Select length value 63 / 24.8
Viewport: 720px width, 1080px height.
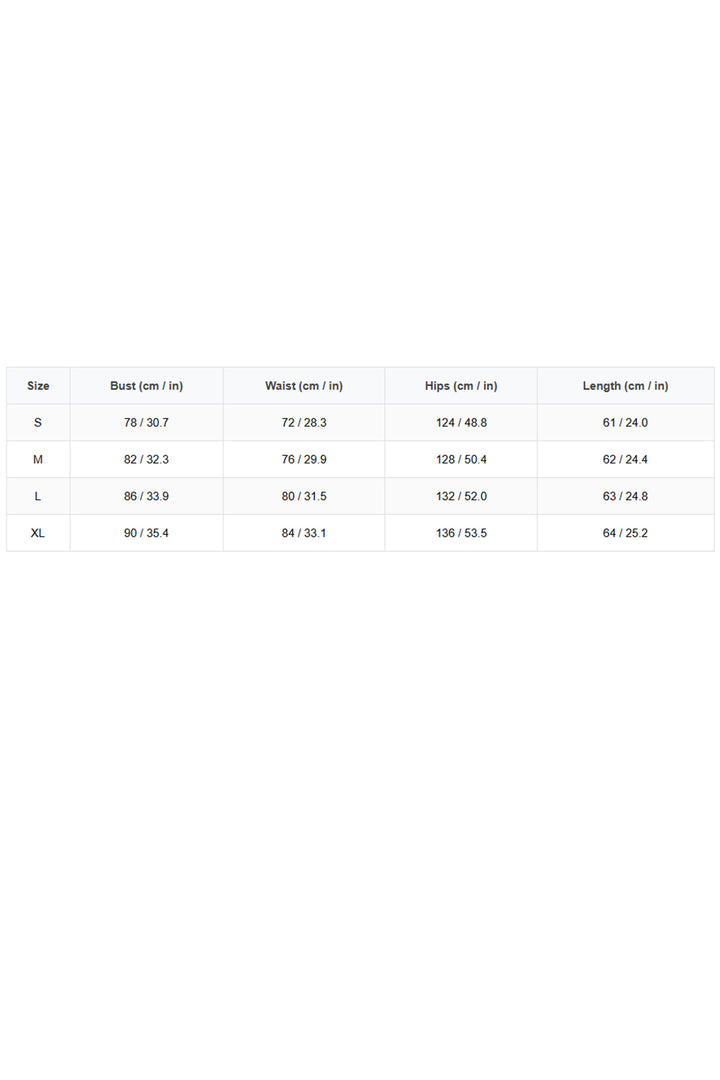point(626,496)
